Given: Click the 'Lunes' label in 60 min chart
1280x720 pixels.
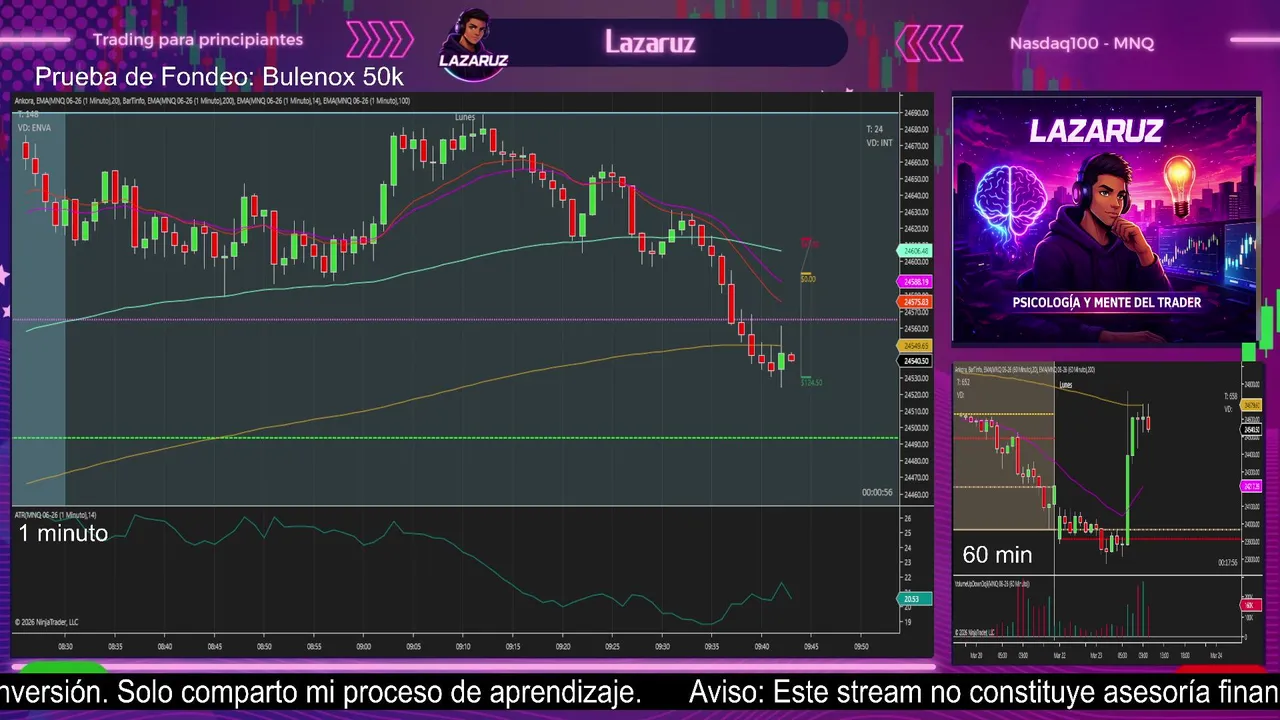Looking at the screenshot, I should (1066, 384).
